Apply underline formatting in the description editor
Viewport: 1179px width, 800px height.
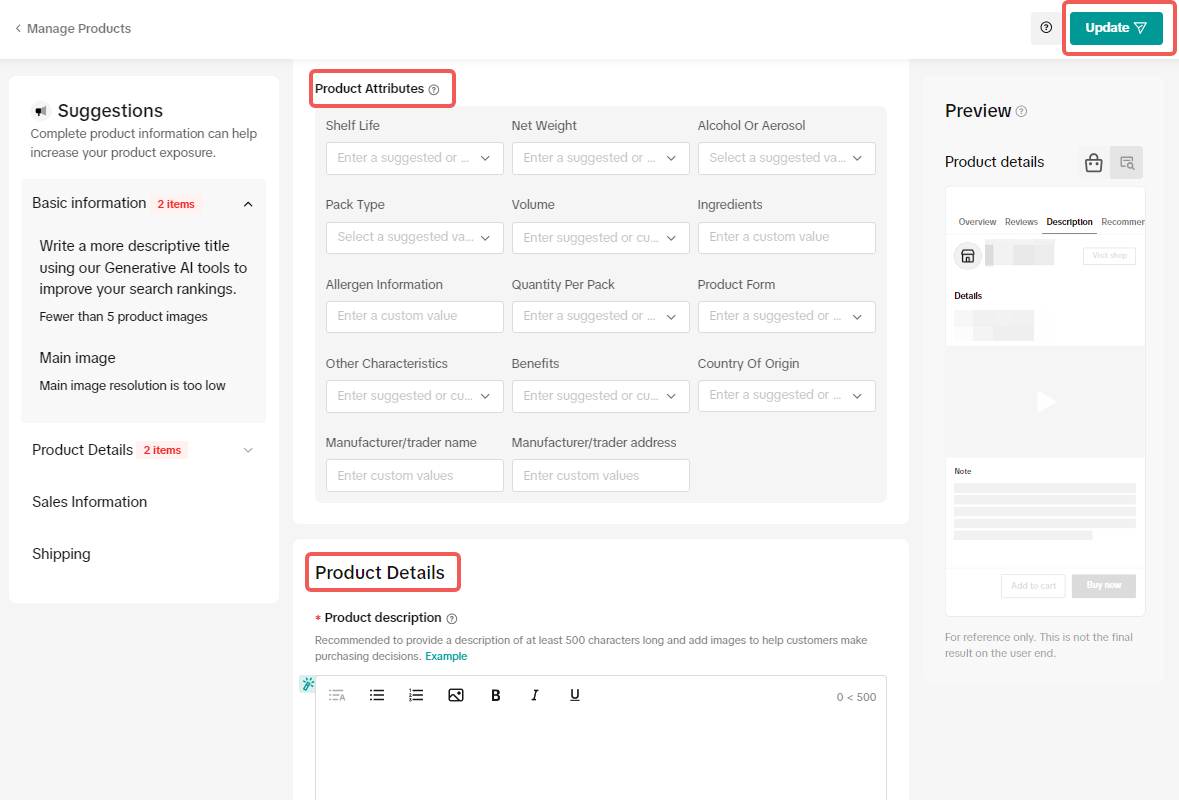click(x=574, y=695)
